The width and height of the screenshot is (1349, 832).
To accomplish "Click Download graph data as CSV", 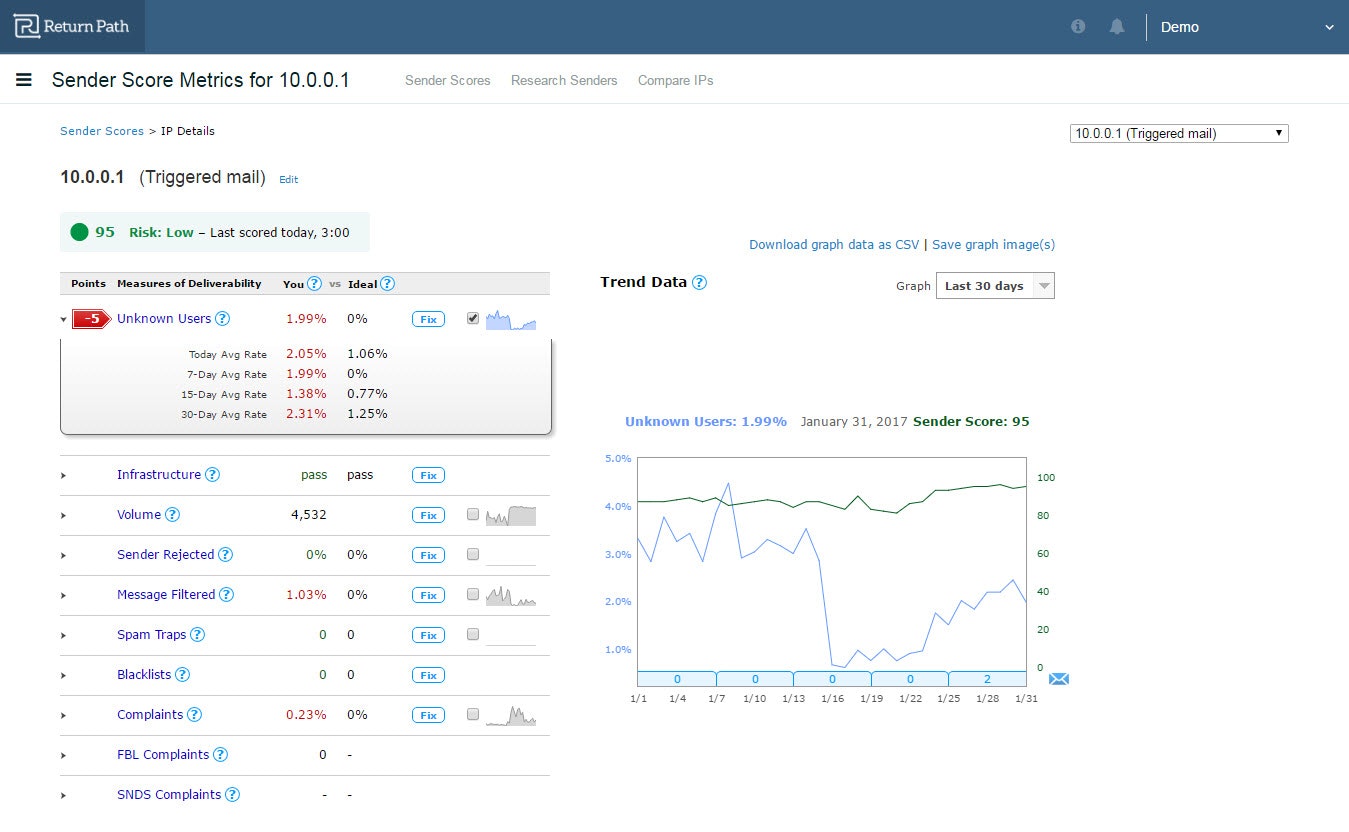I will (834, 244).
